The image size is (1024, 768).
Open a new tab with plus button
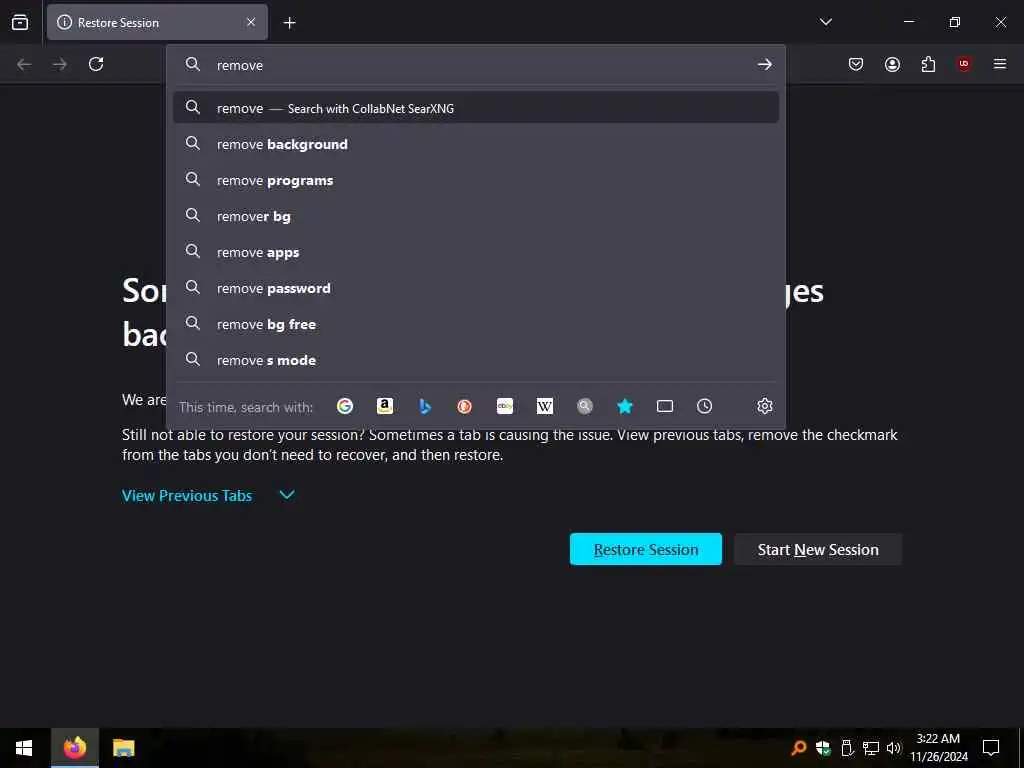point(289,23)
